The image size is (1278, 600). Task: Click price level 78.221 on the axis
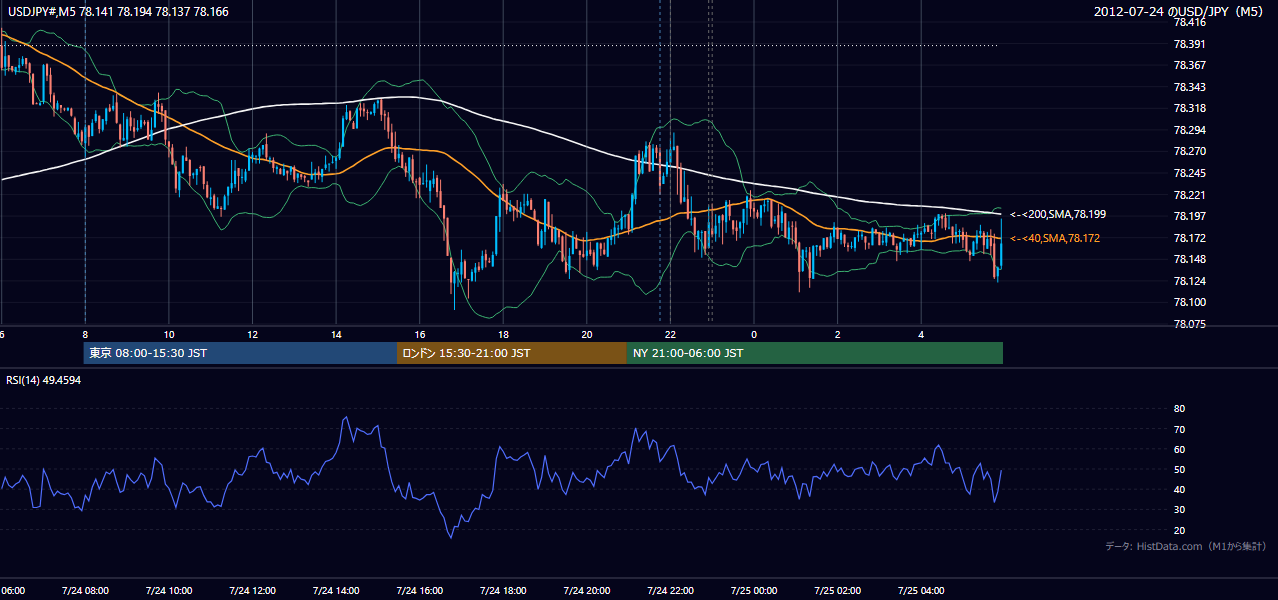pos(1188,195)
